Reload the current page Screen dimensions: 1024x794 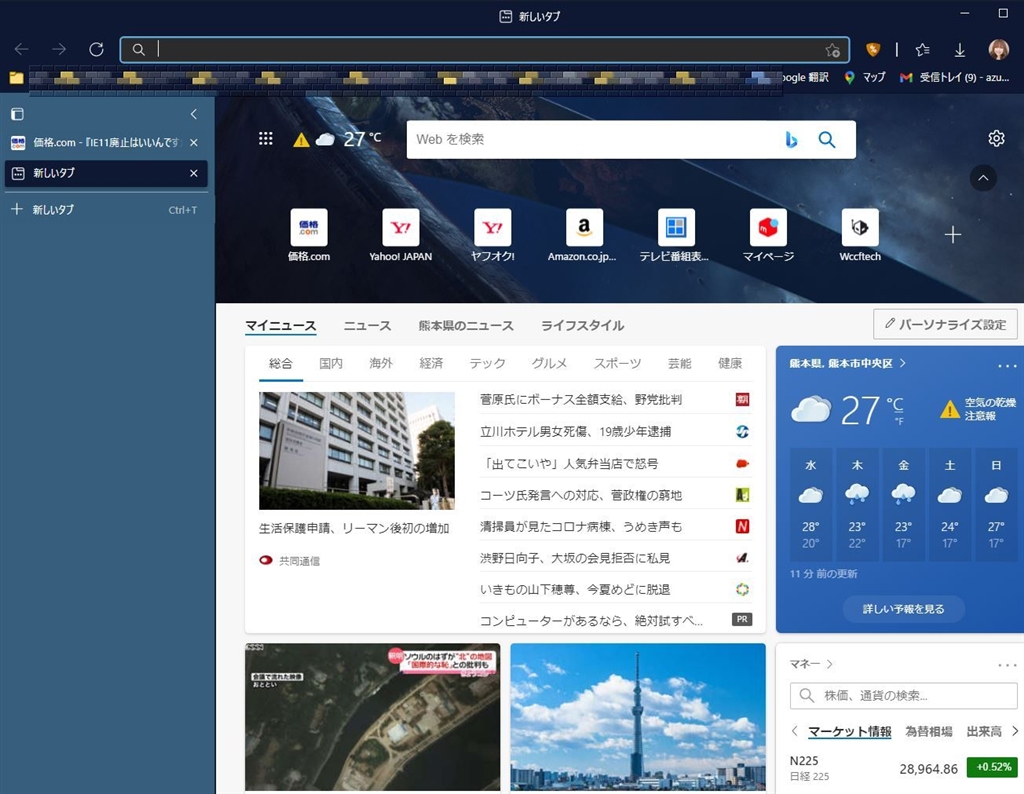97,49
